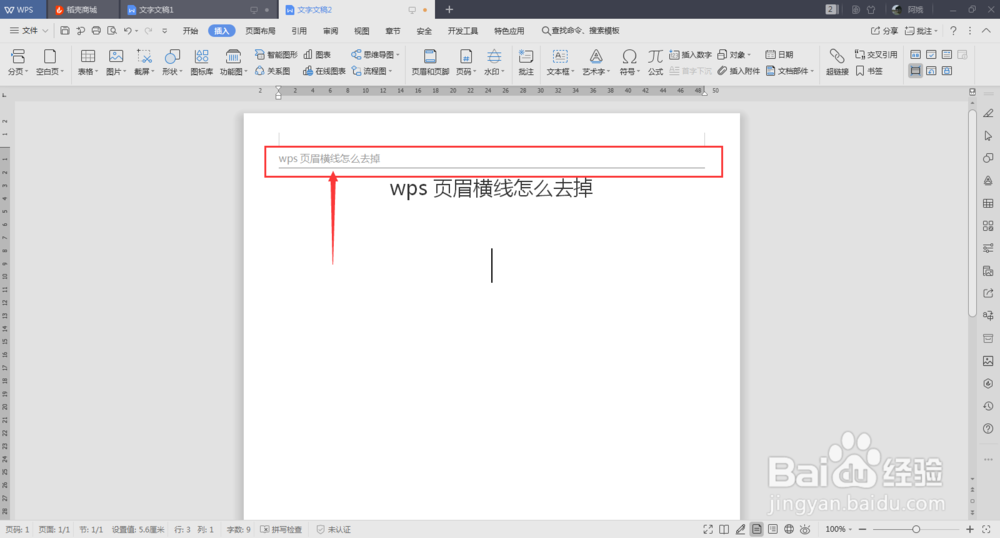Click the Save icon in quick access toolbar
This screenshot has width=1000, height=538.
click(64, 31)
